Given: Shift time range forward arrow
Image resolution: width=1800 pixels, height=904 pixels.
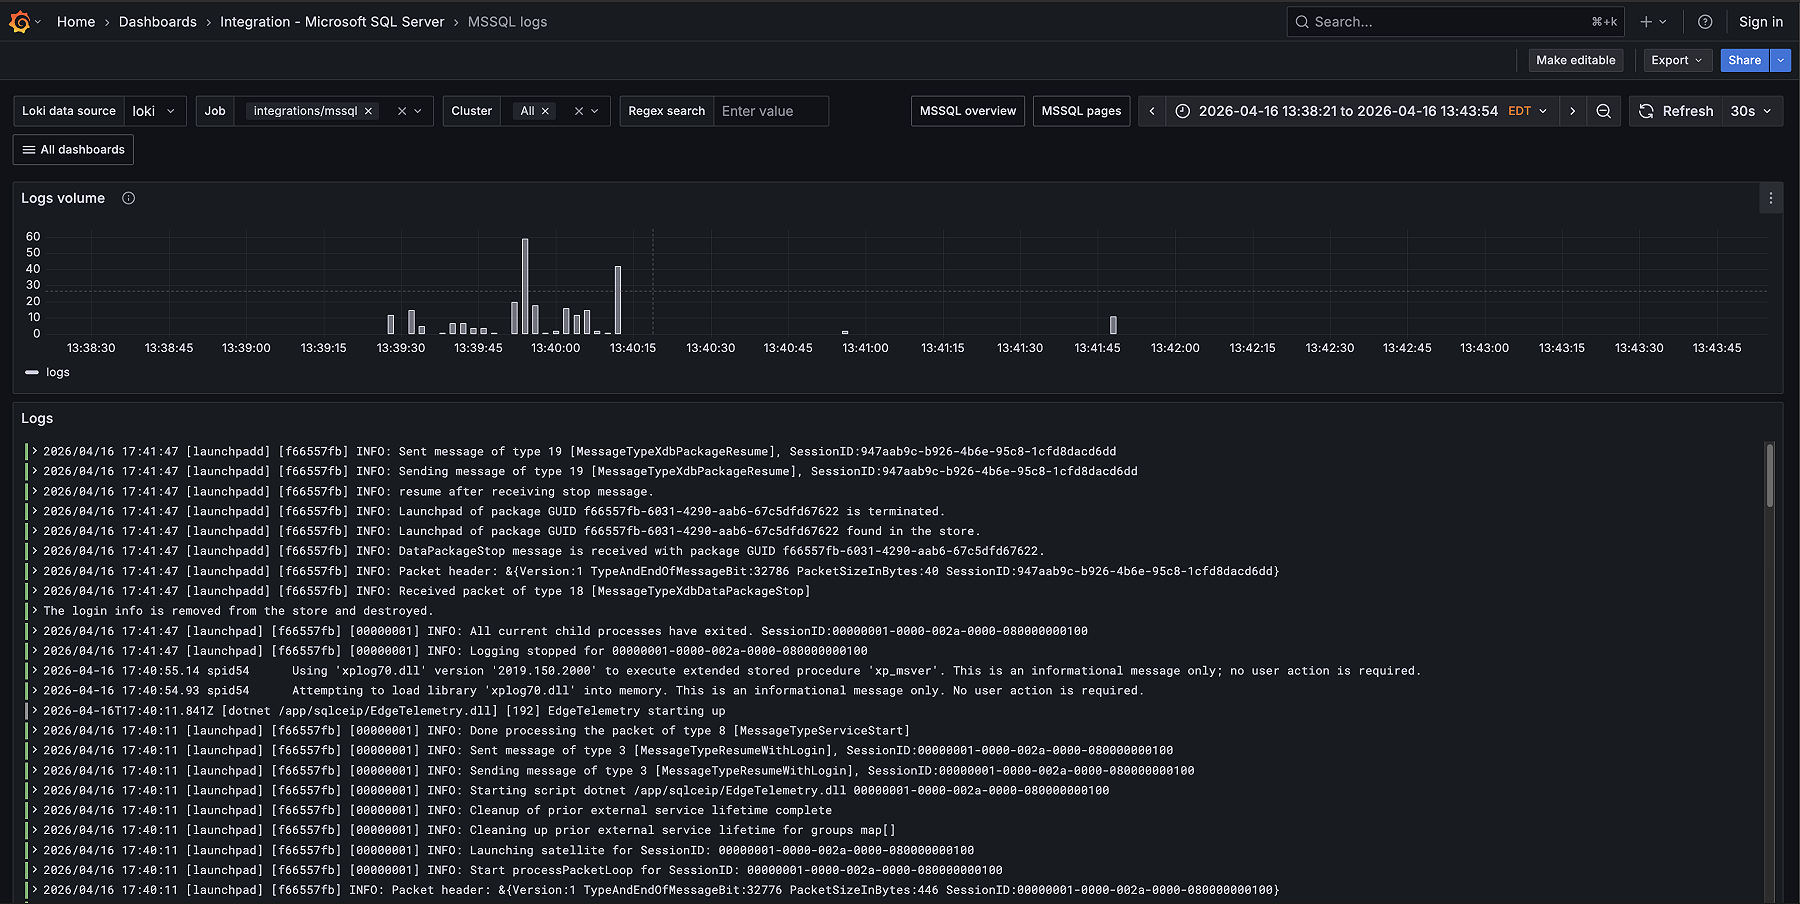Looking at the screenshot, I should 1572,111.
